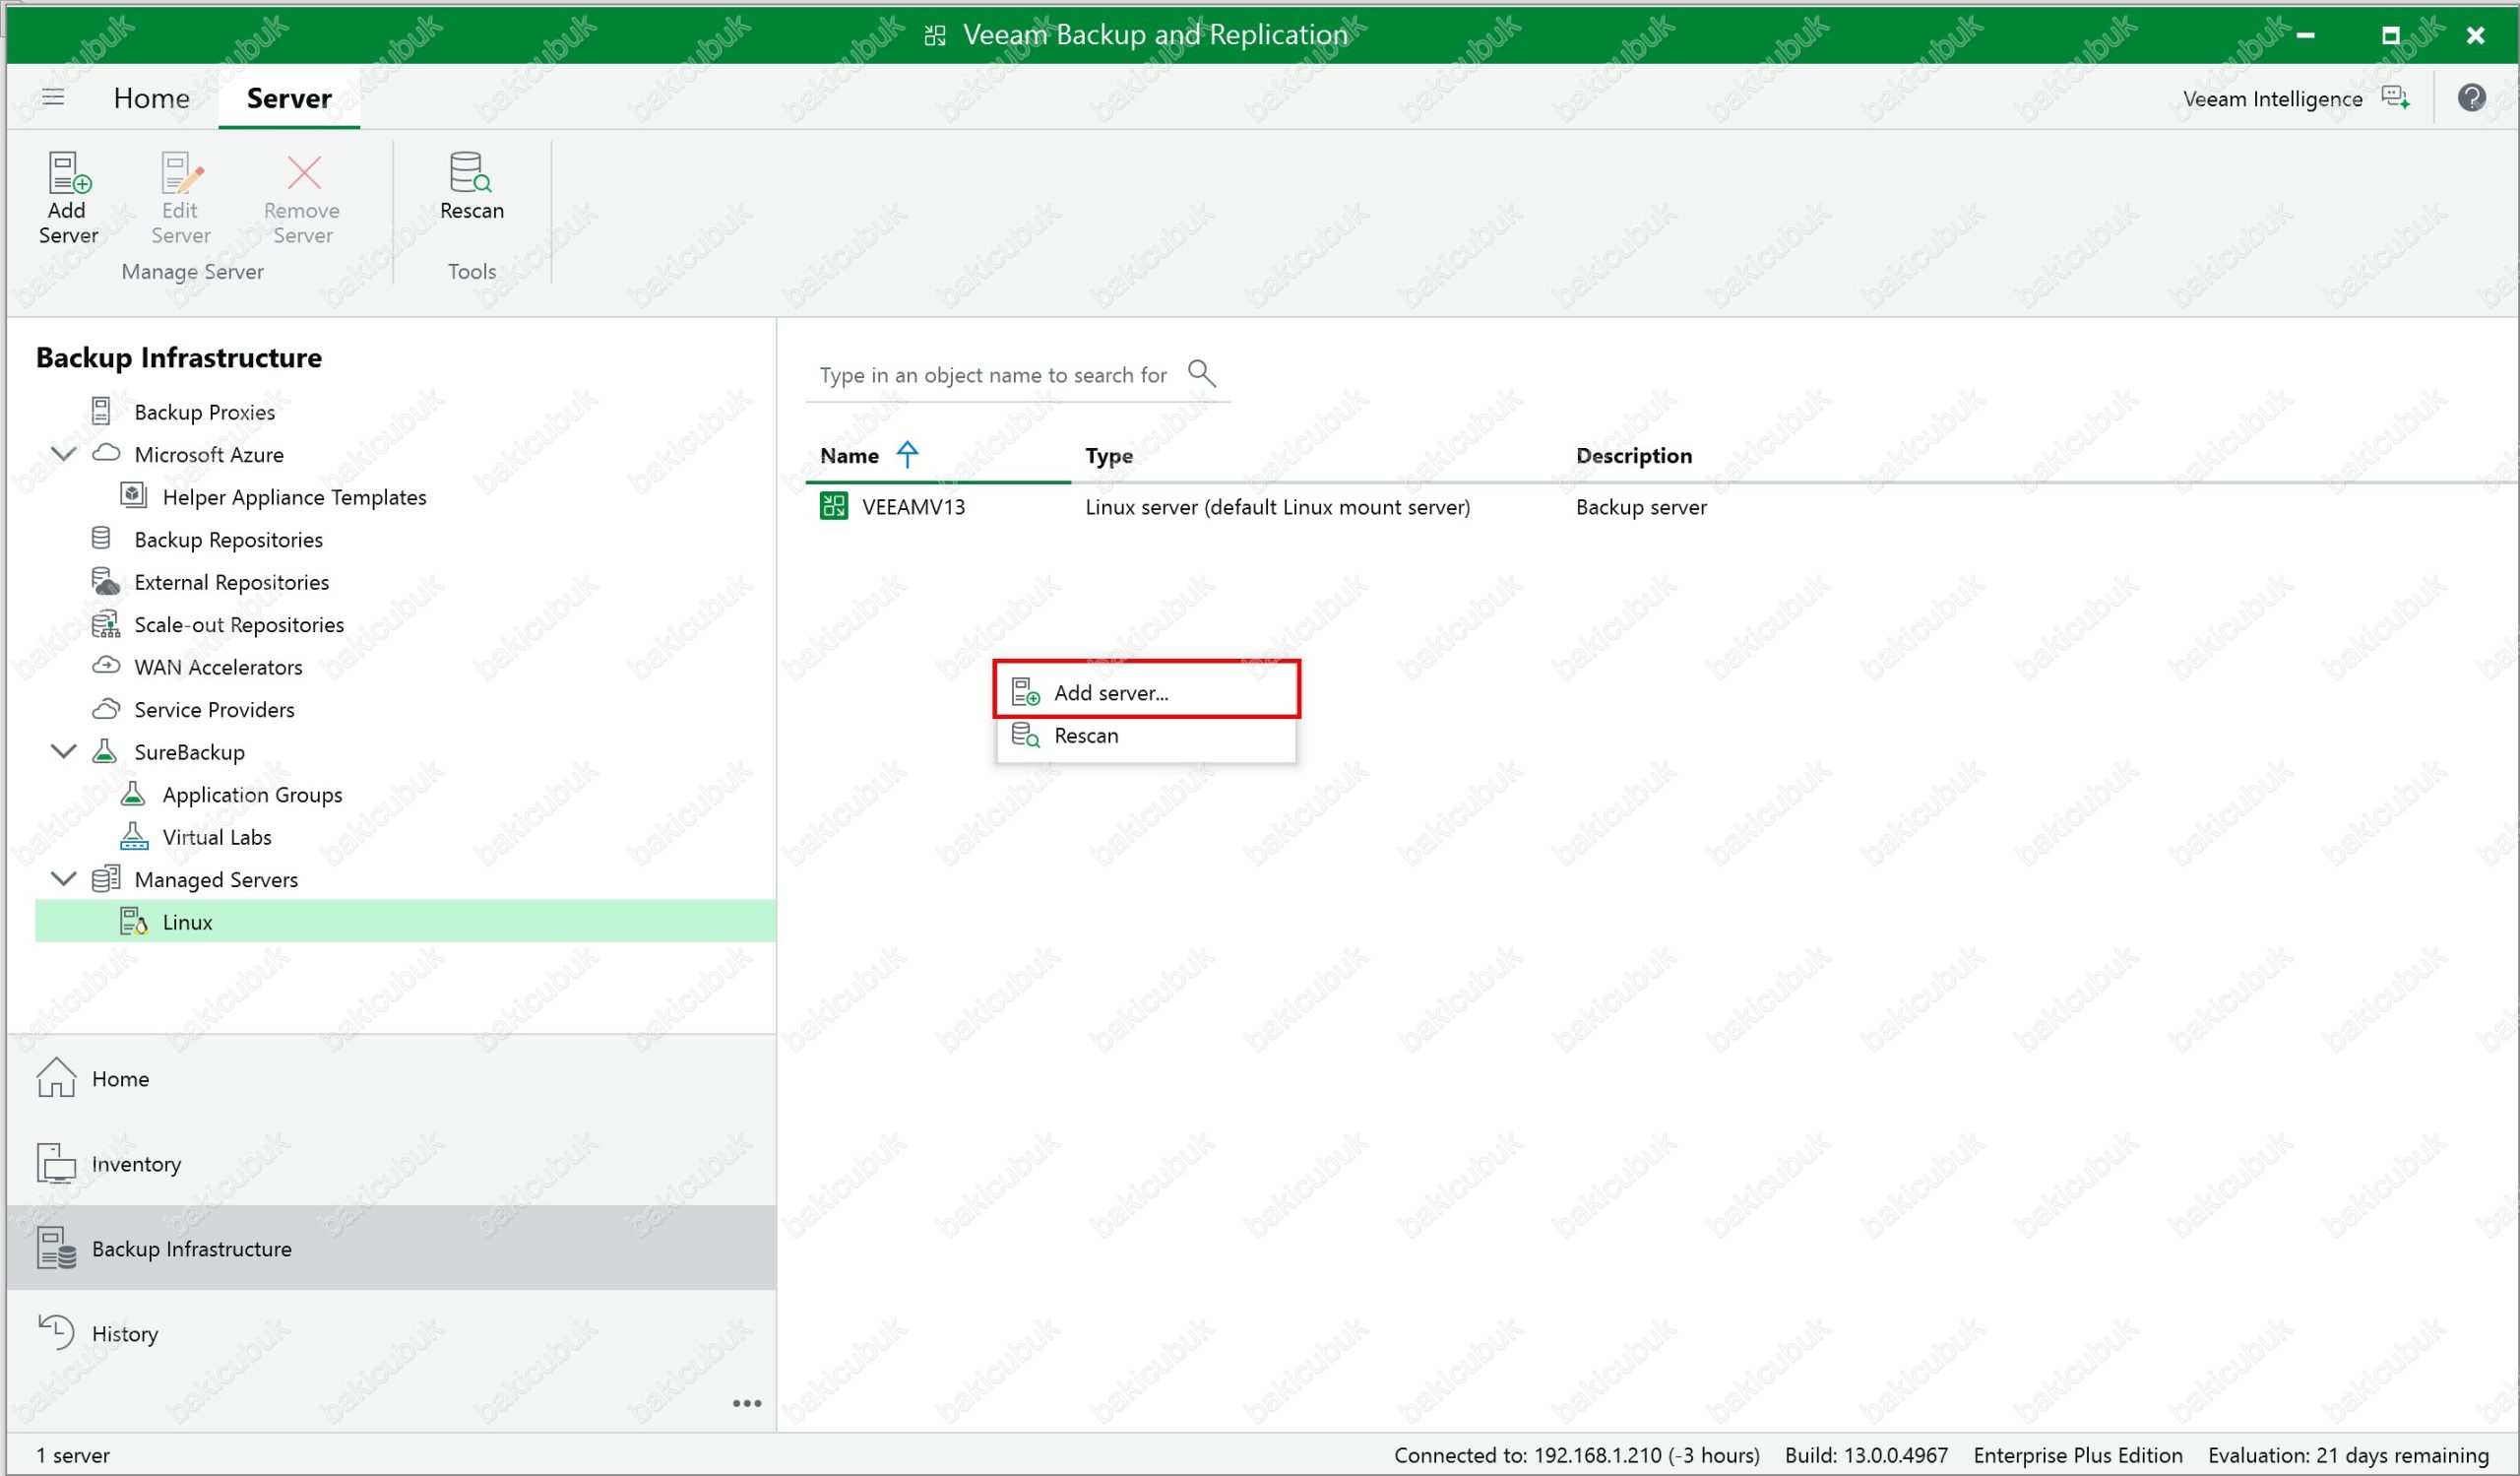This screenshot has height=1476, width=2520.
Task: Select External Repositories in the tree
Action: [x=231, y=582]
